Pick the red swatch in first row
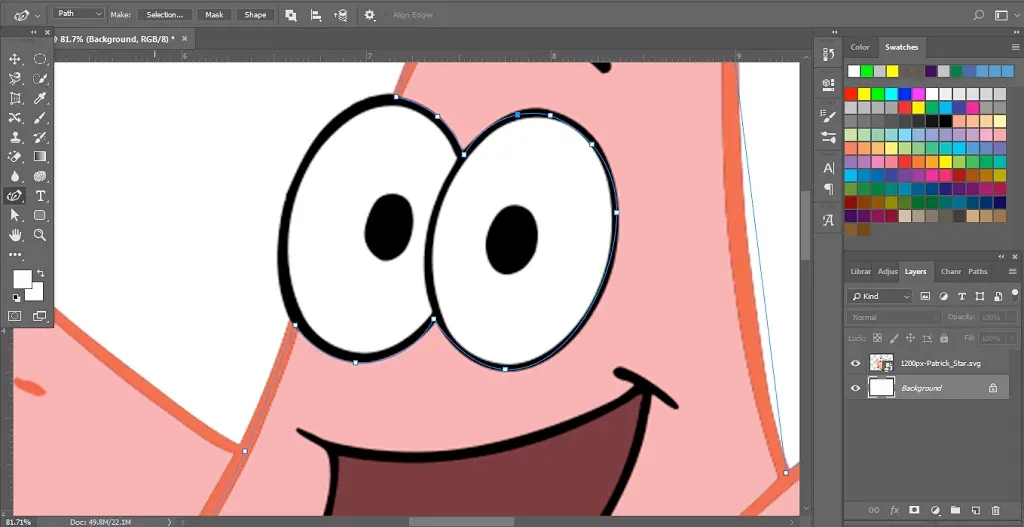 click(x=850, y=93)
